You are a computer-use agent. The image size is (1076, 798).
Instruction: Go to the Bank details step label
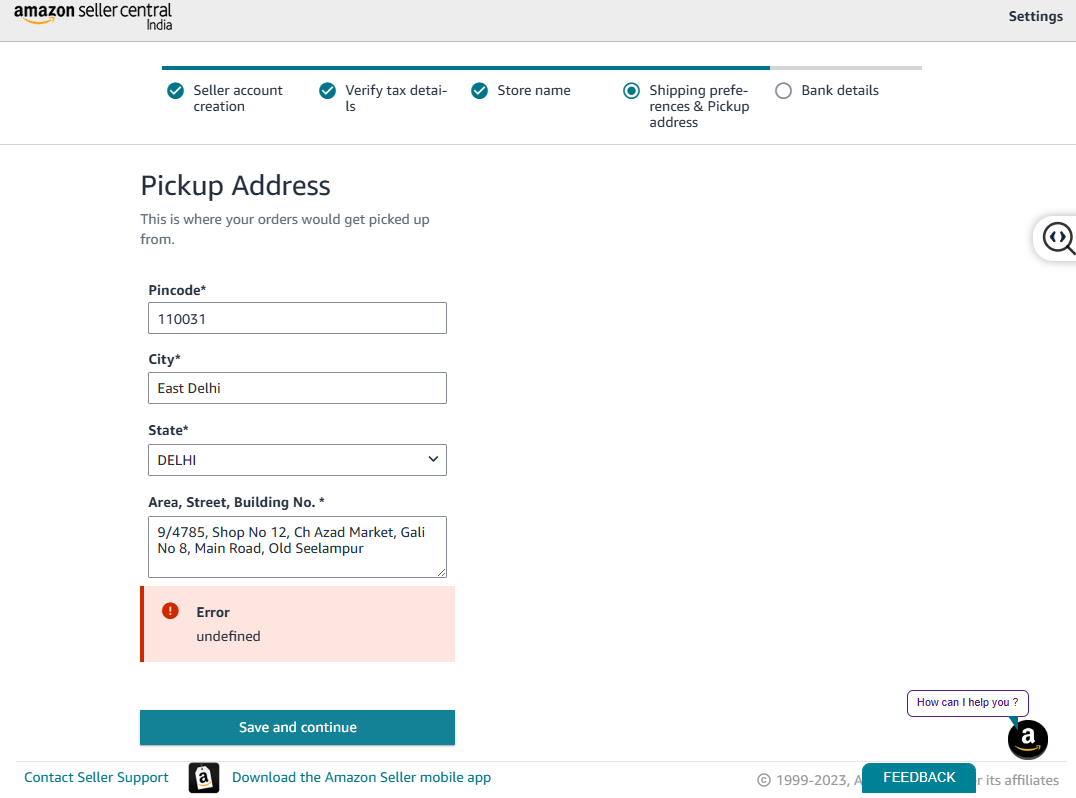(839, 91)
